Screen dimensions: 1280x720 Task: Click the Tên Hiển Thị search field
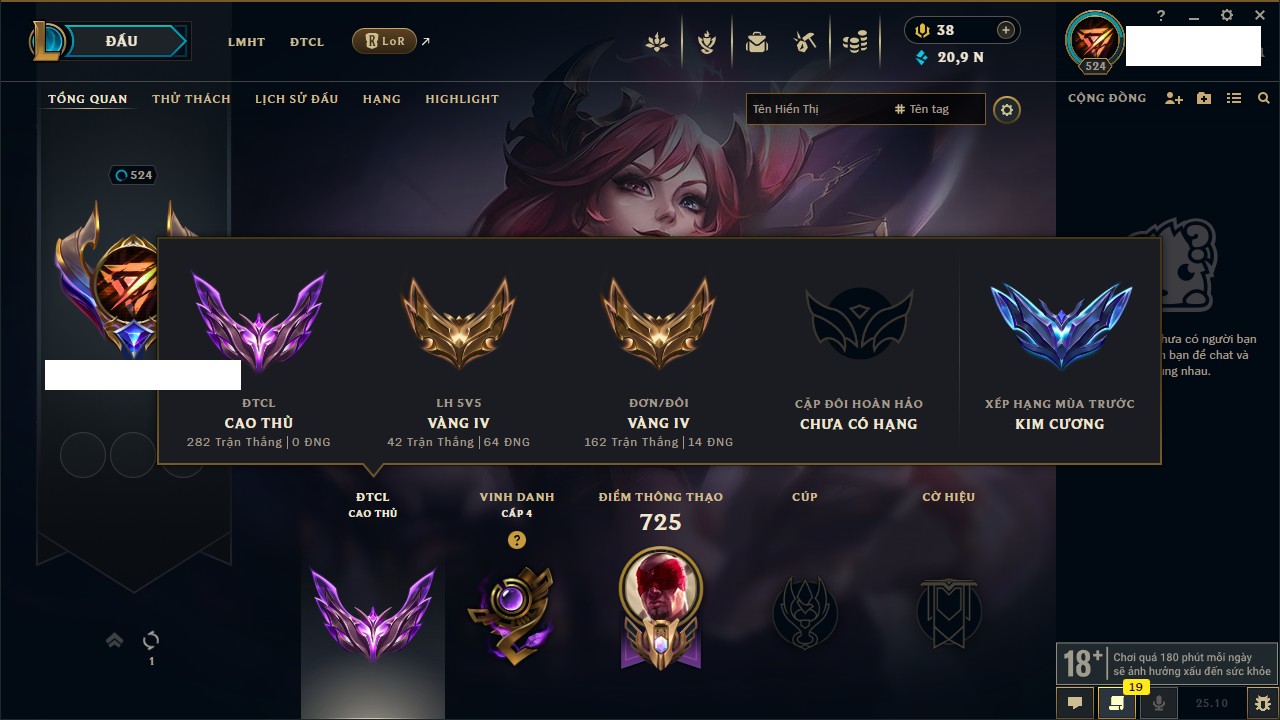(820, 109)
